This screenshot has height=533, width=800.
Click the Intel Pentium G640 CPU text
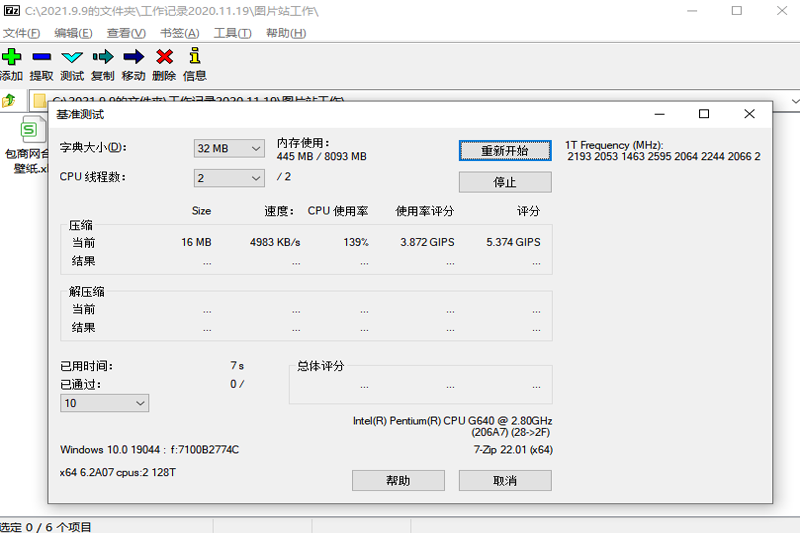pyautogui.click(x=453, y=421)
